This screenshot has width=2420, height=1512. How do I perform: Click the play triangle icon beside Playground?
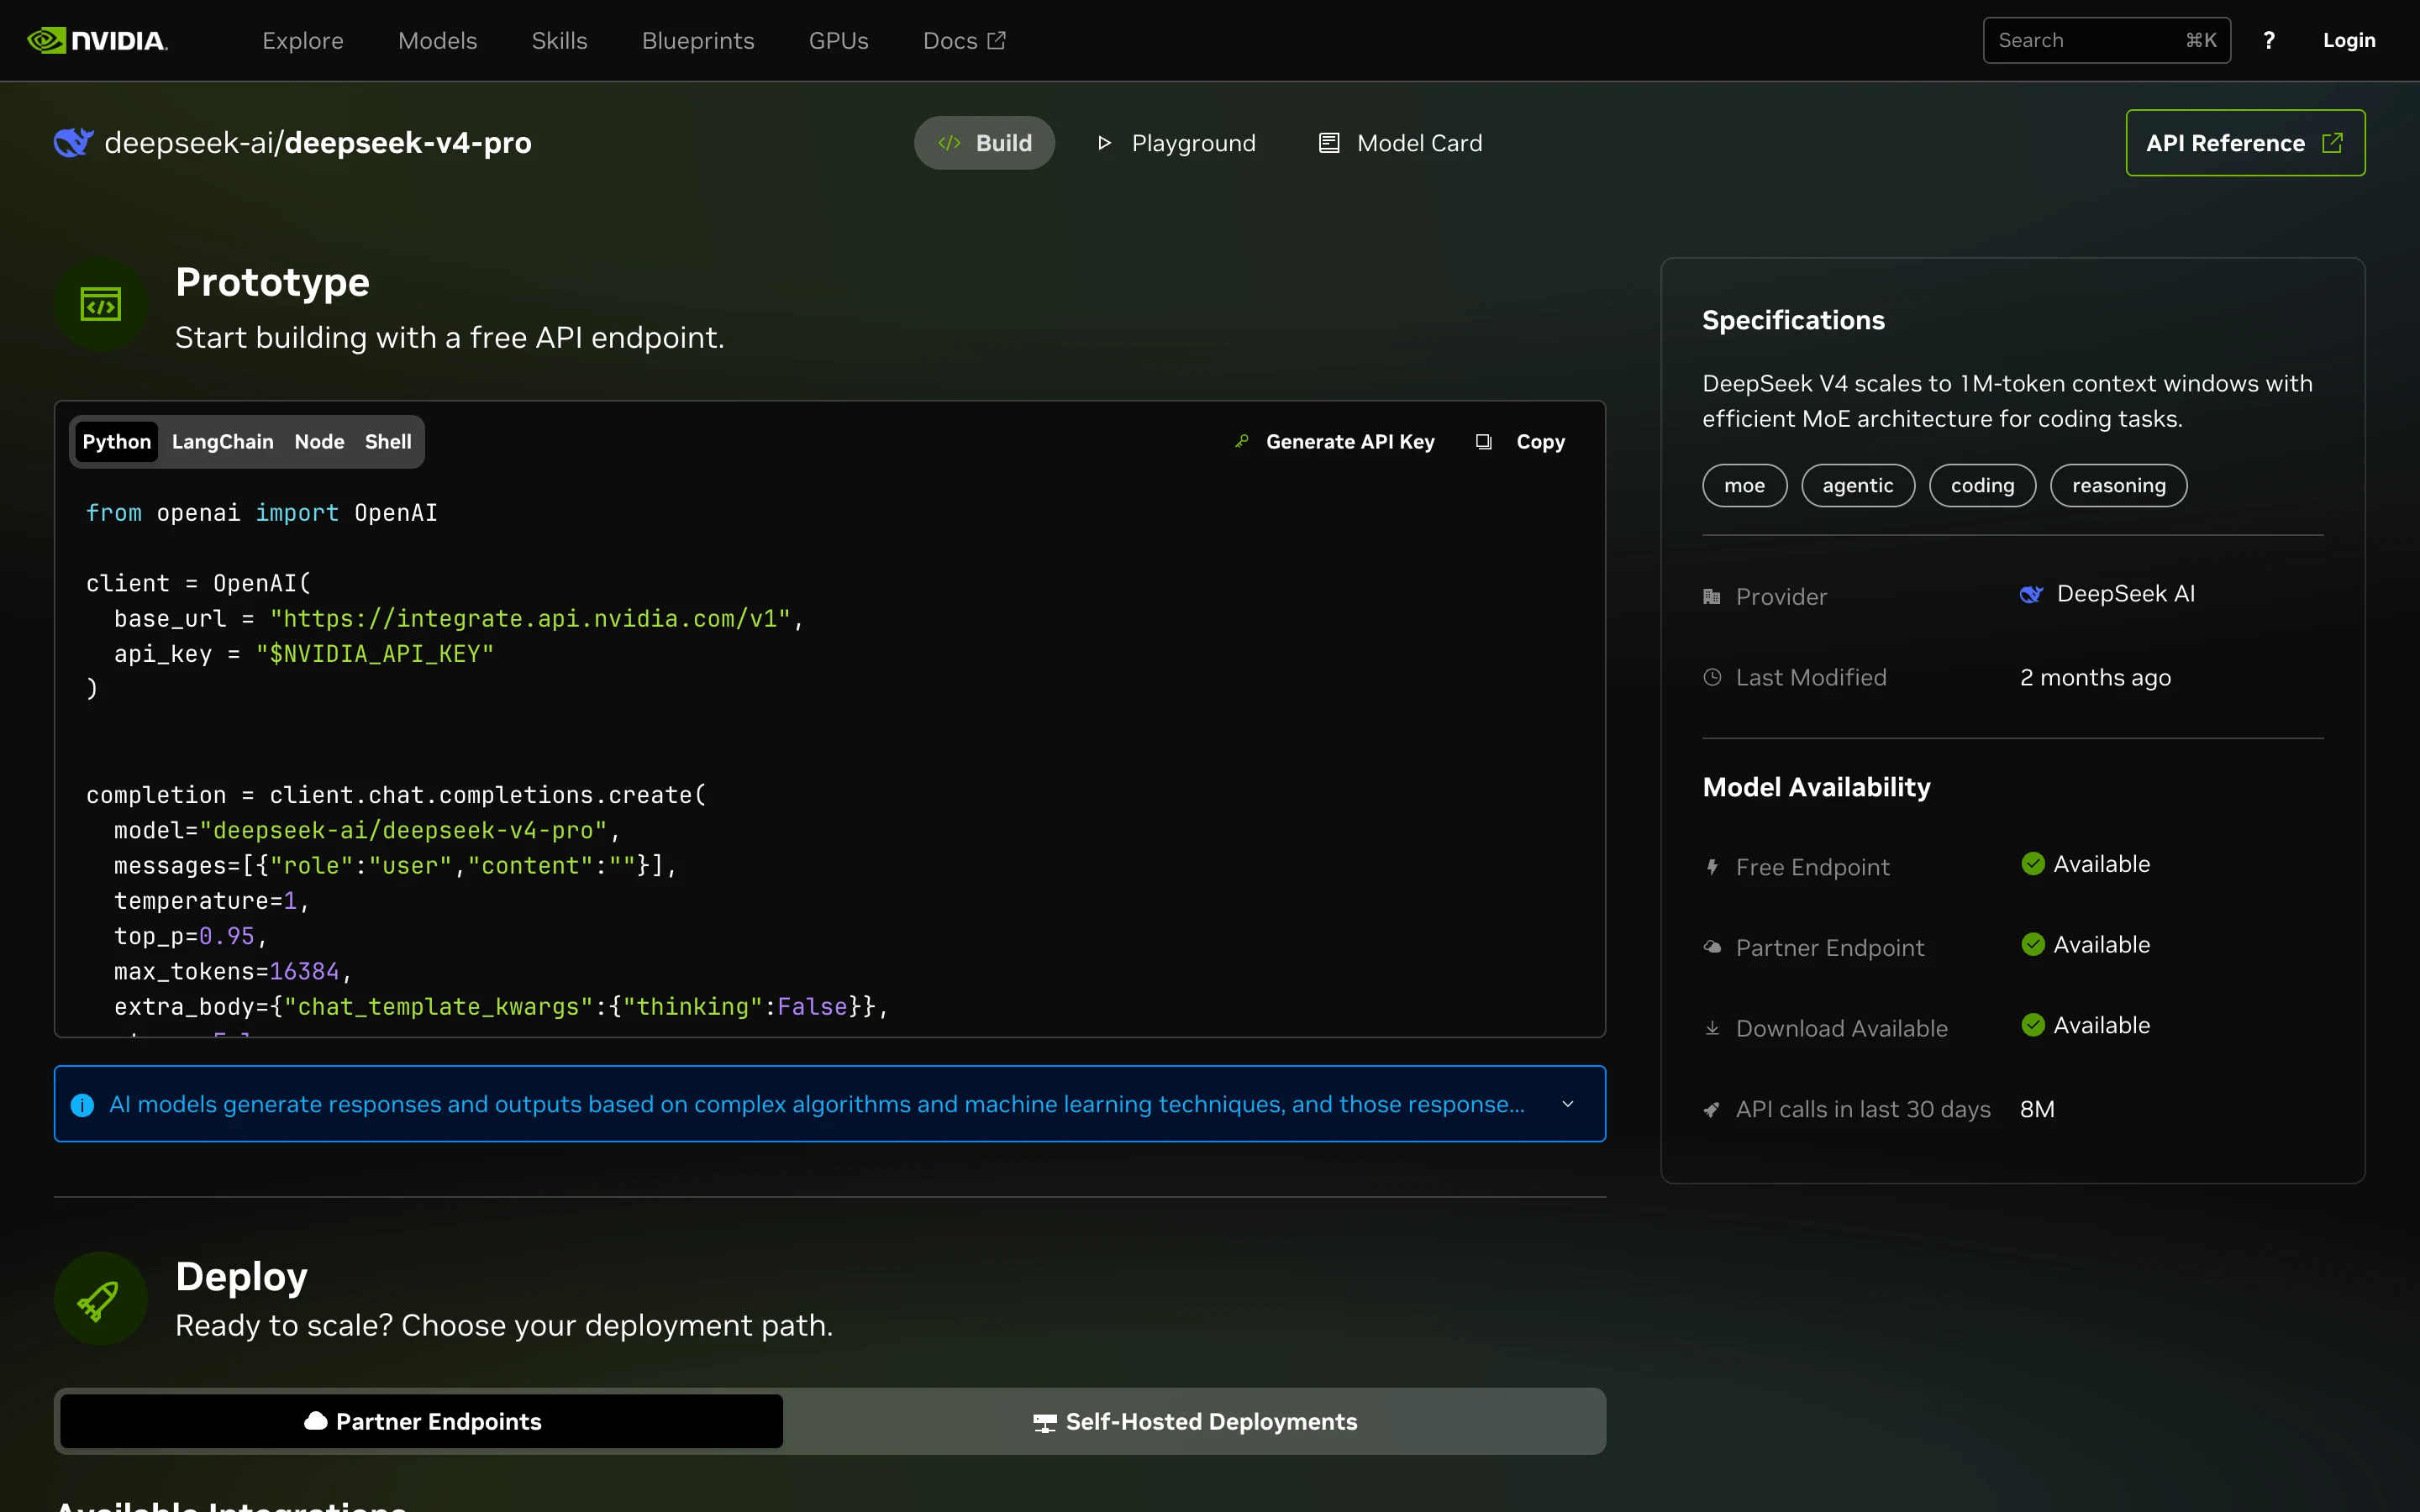tap(1105, 143)
